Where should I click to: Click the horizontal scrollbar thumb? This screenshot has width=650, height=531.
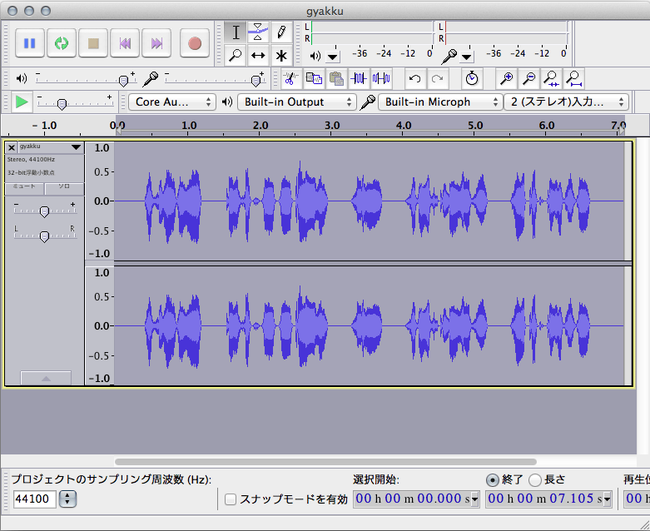click(x=326, y=461)
